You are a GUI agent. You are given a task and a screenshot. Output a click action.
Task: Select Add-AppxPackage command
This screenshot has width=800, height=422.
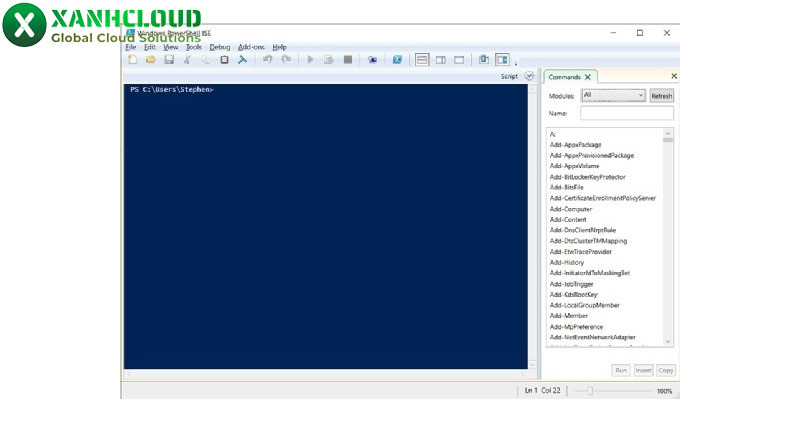tap(576, 145)
